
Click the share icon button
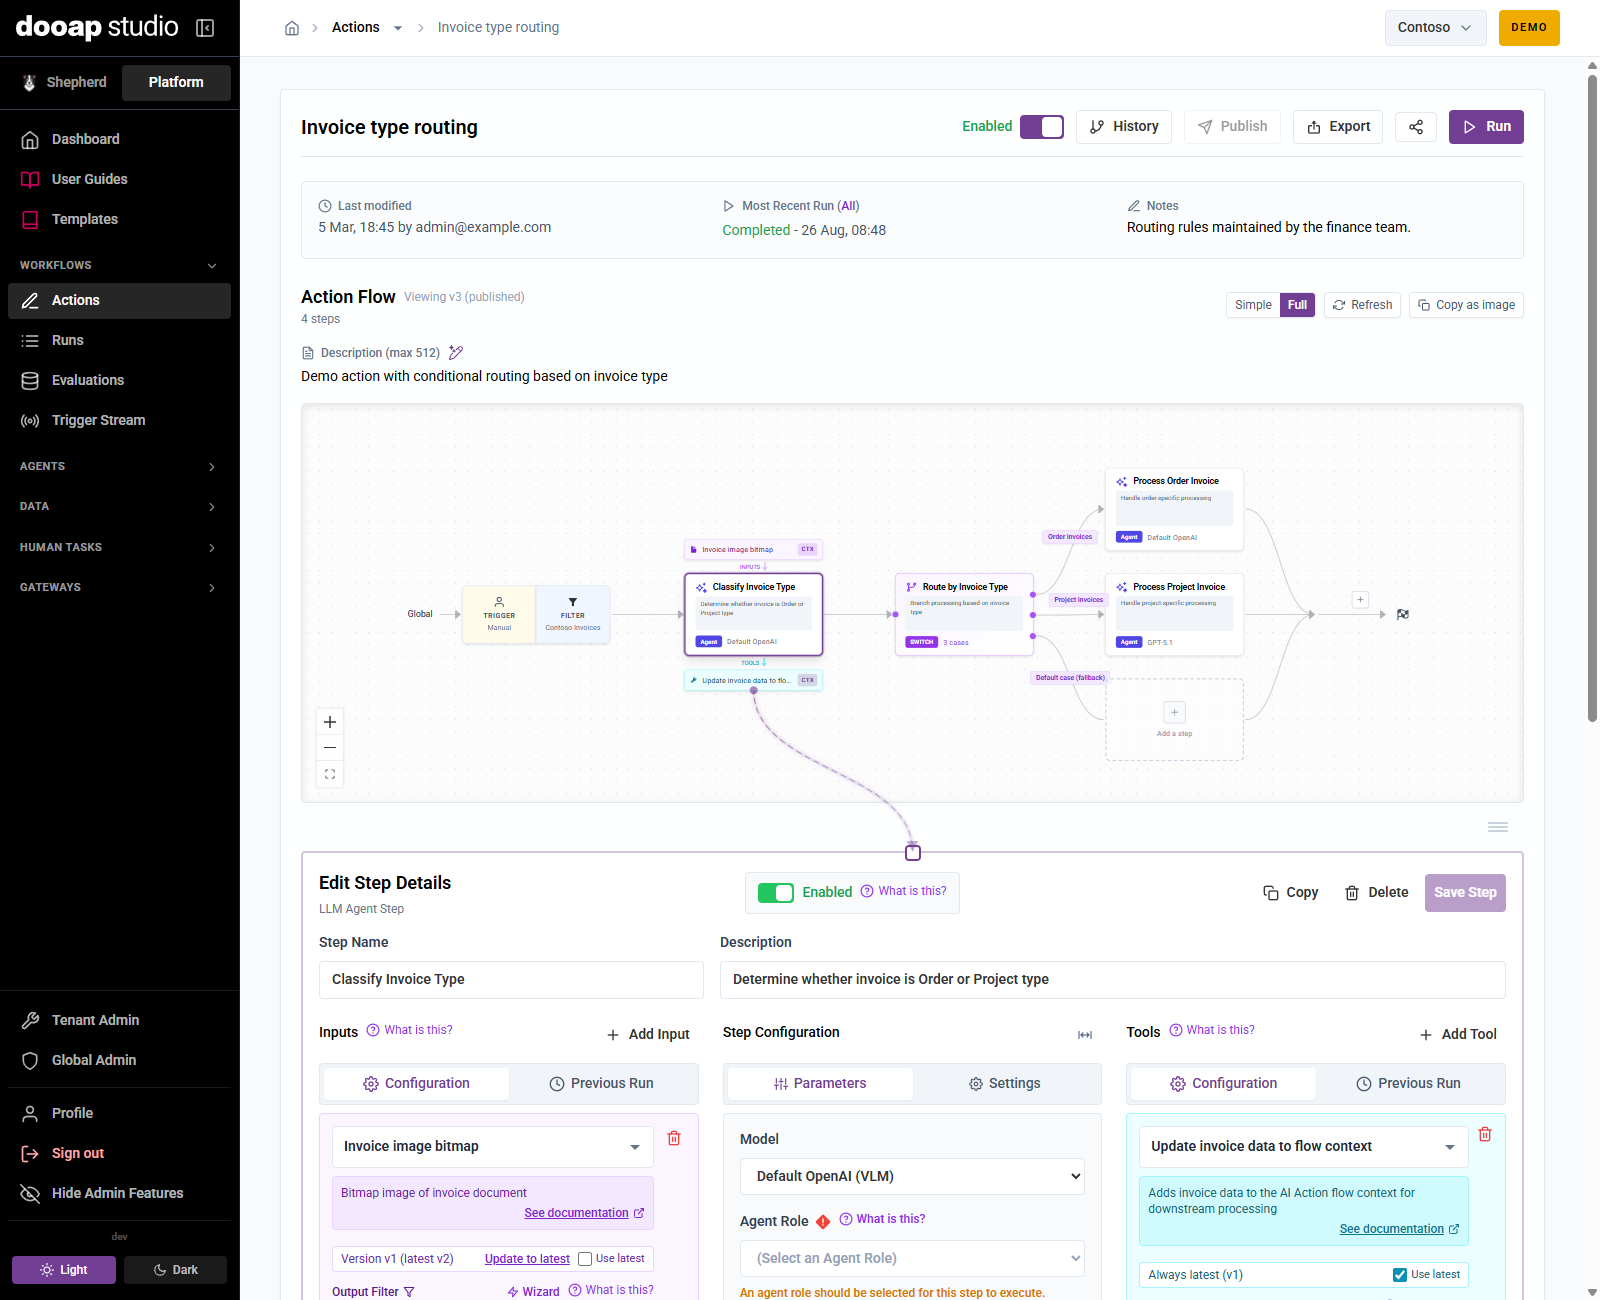pos(1416,127)
